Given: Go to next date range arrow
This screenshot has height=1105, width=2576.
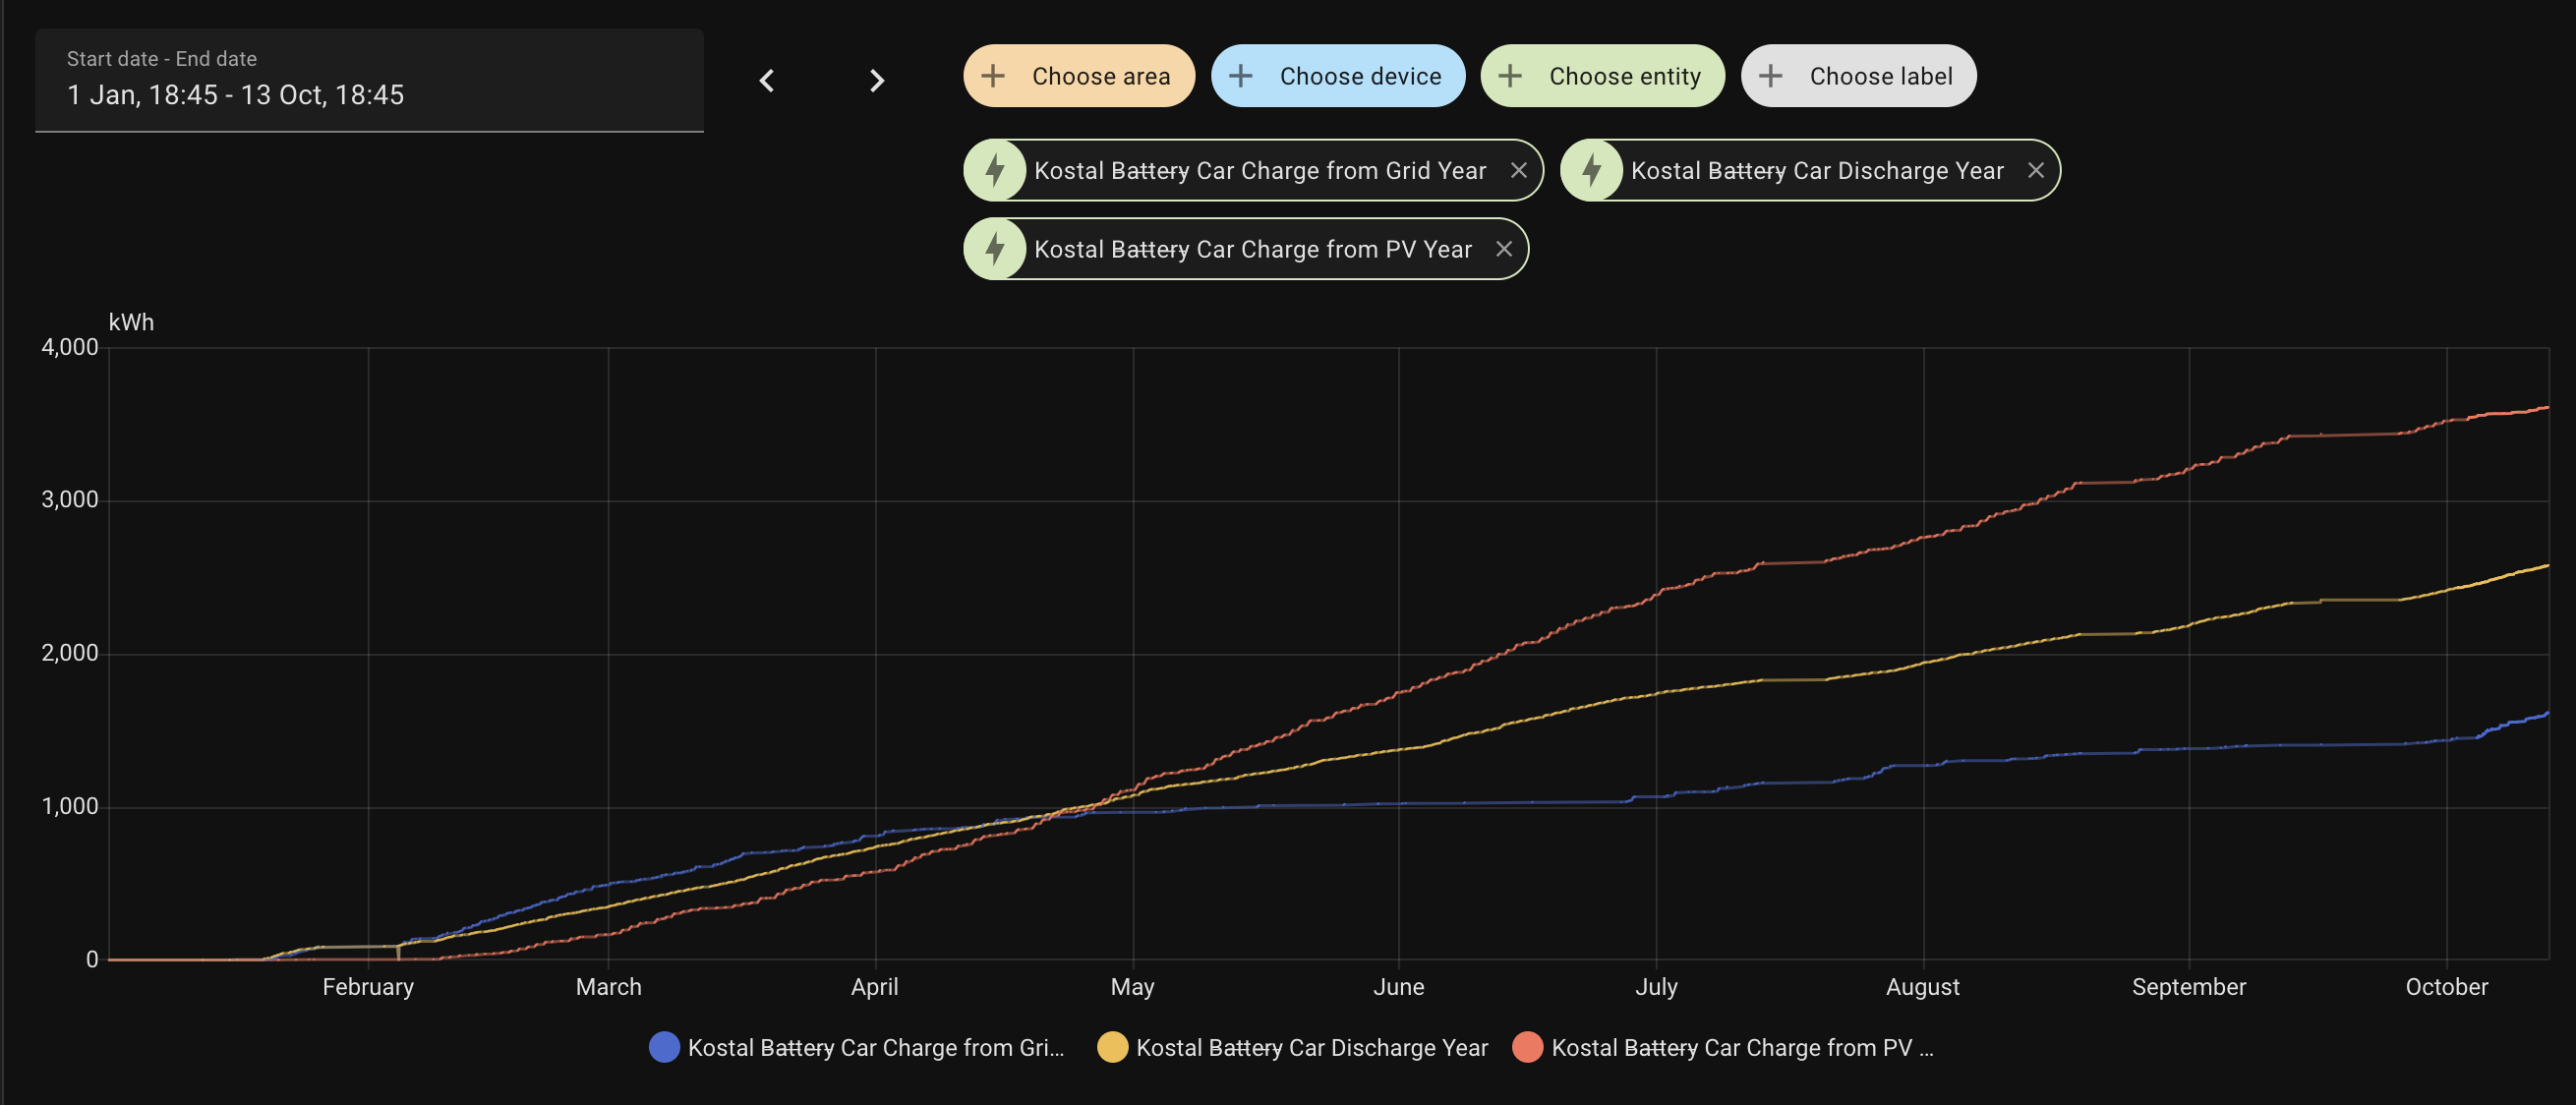Looking at the screenshot, I should (876, 80).
